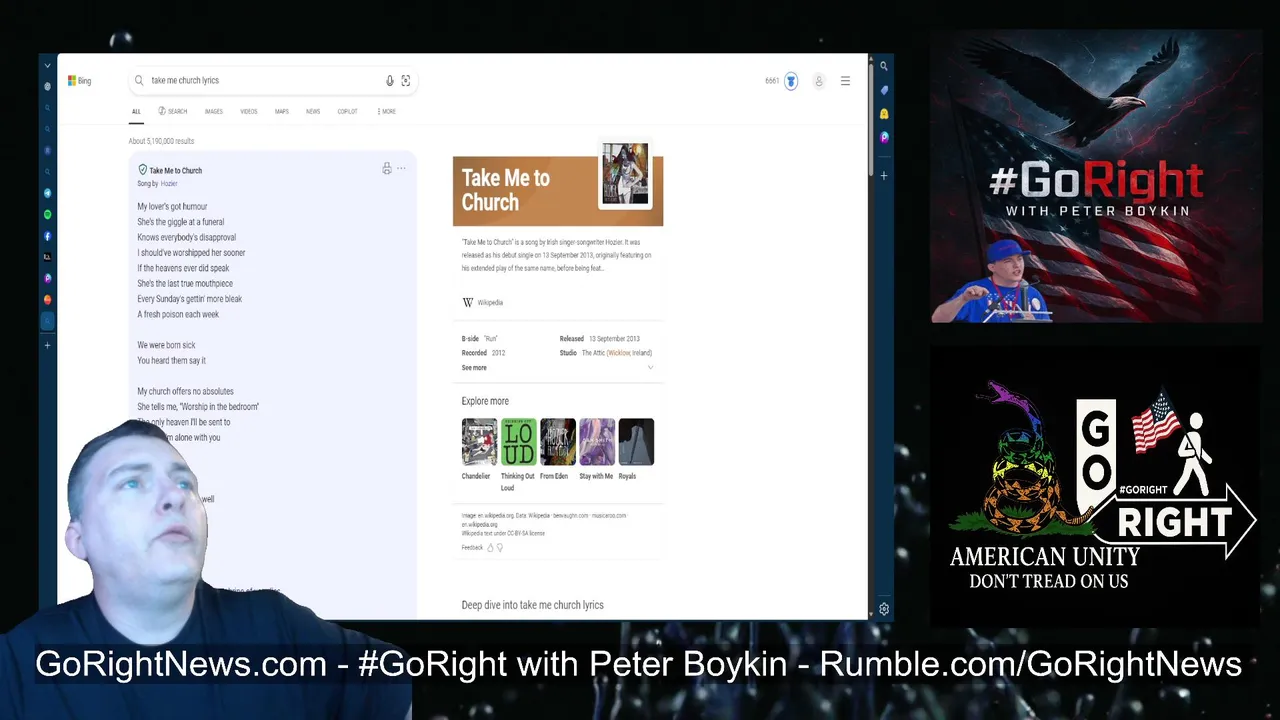Viewport: 1280px width, 720px height.
Task: Click the Bing logo
Action: coord(79,81)
